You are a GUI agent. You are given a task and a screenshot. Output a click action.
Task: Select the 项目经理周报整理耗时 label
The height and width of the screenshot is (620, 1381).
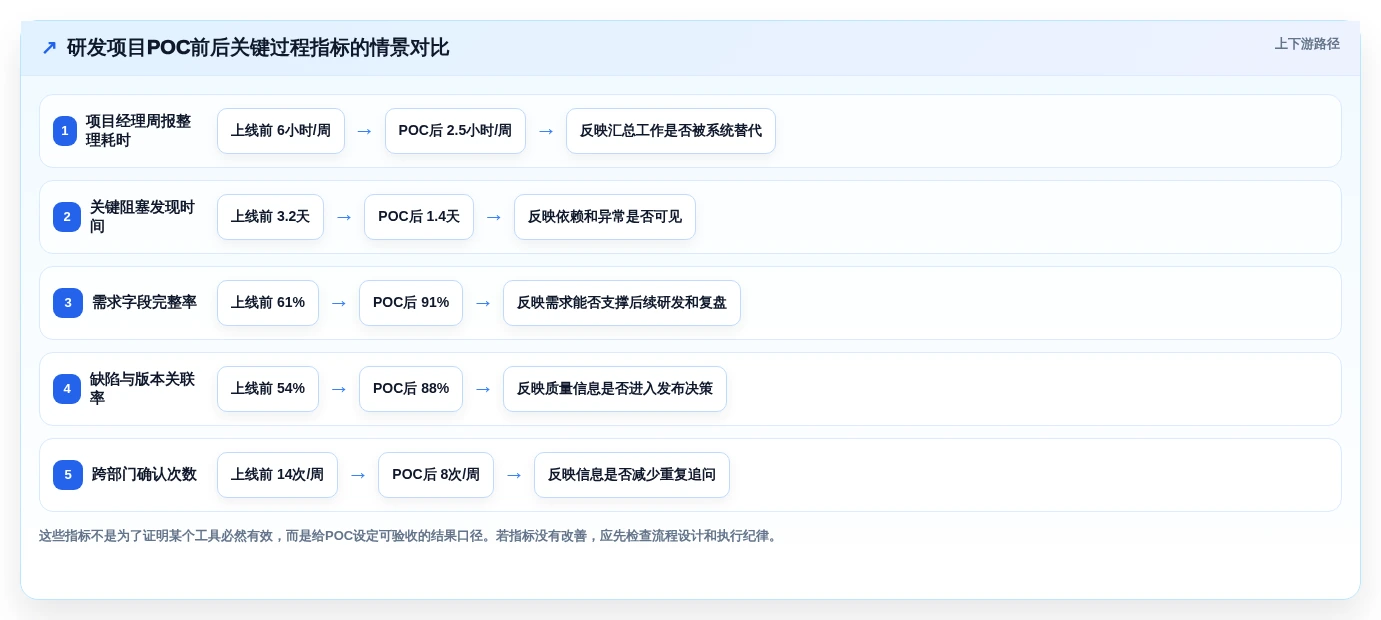138,131
